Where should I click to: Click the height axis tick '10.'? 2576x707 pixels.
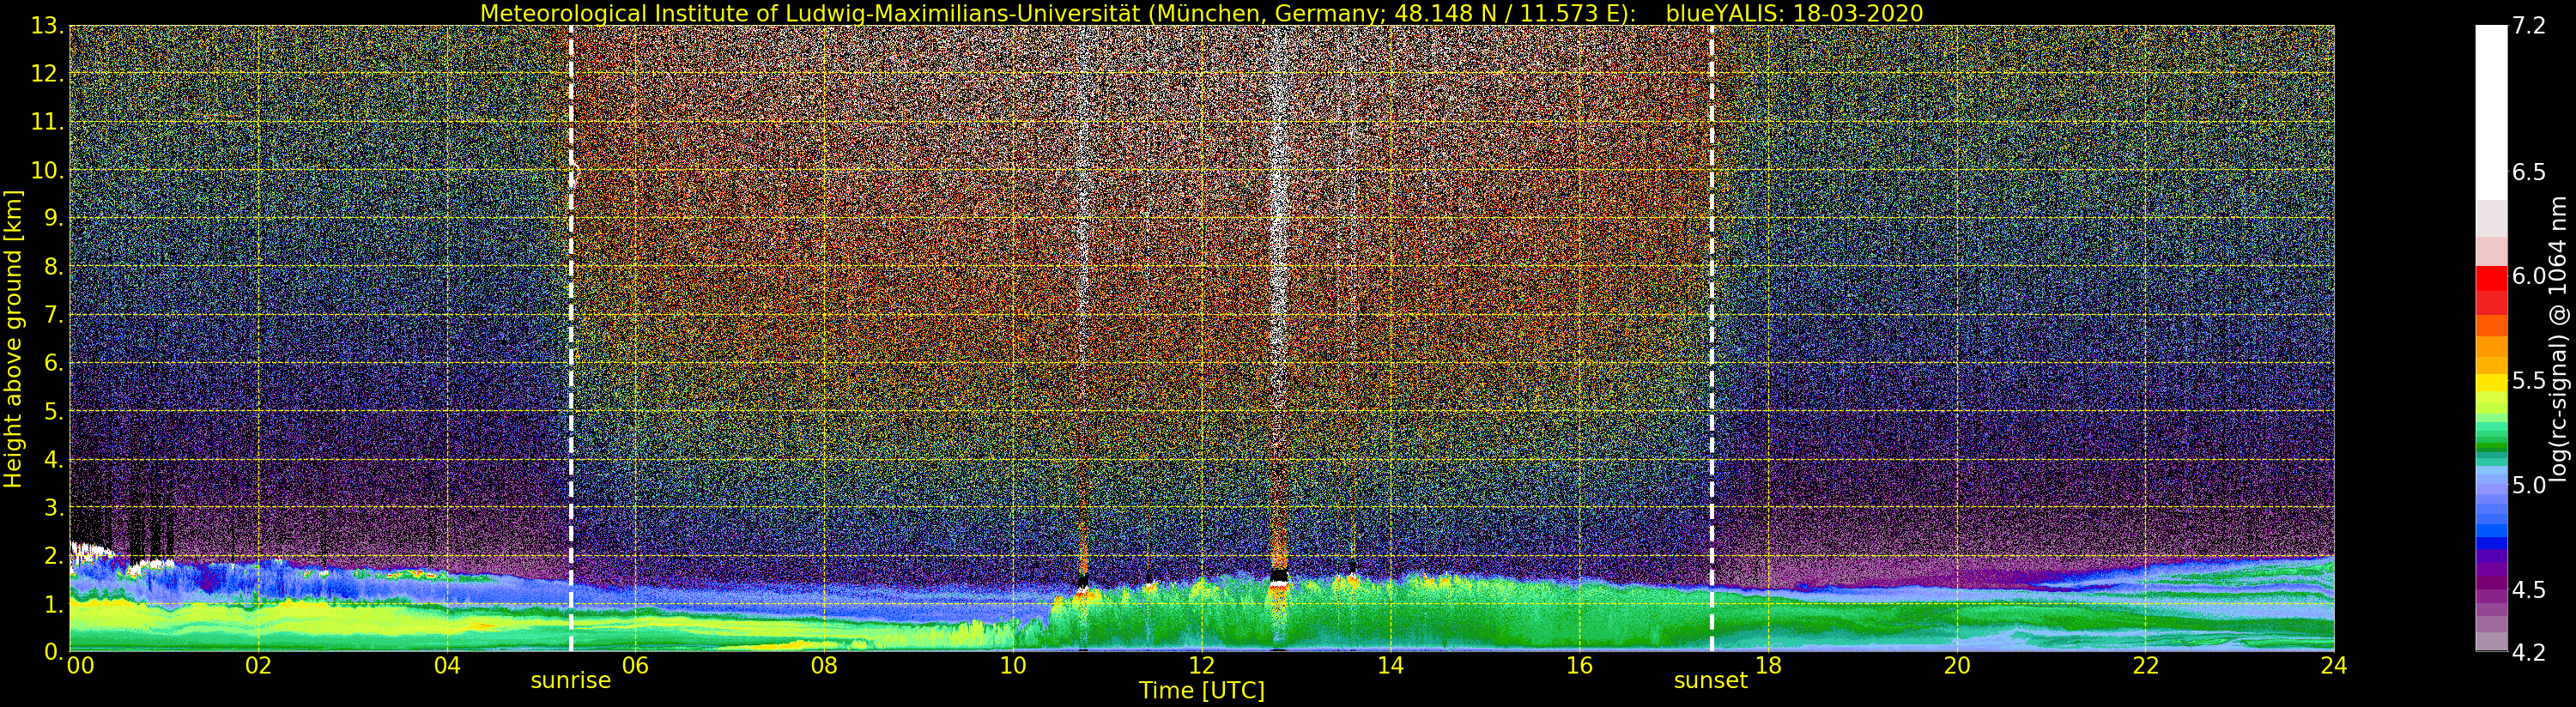47,170
